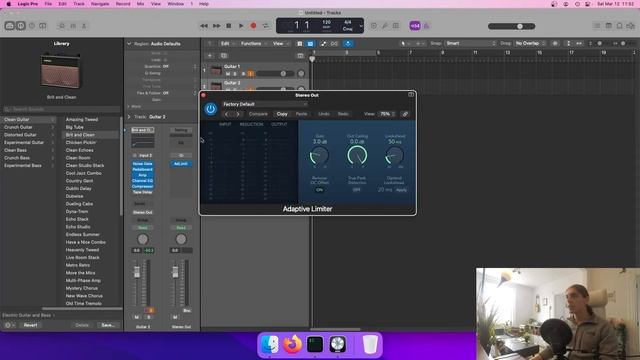Toggle the plug-in link button
The height and width of the screenshot is (360, 640).
pos(405,114)
